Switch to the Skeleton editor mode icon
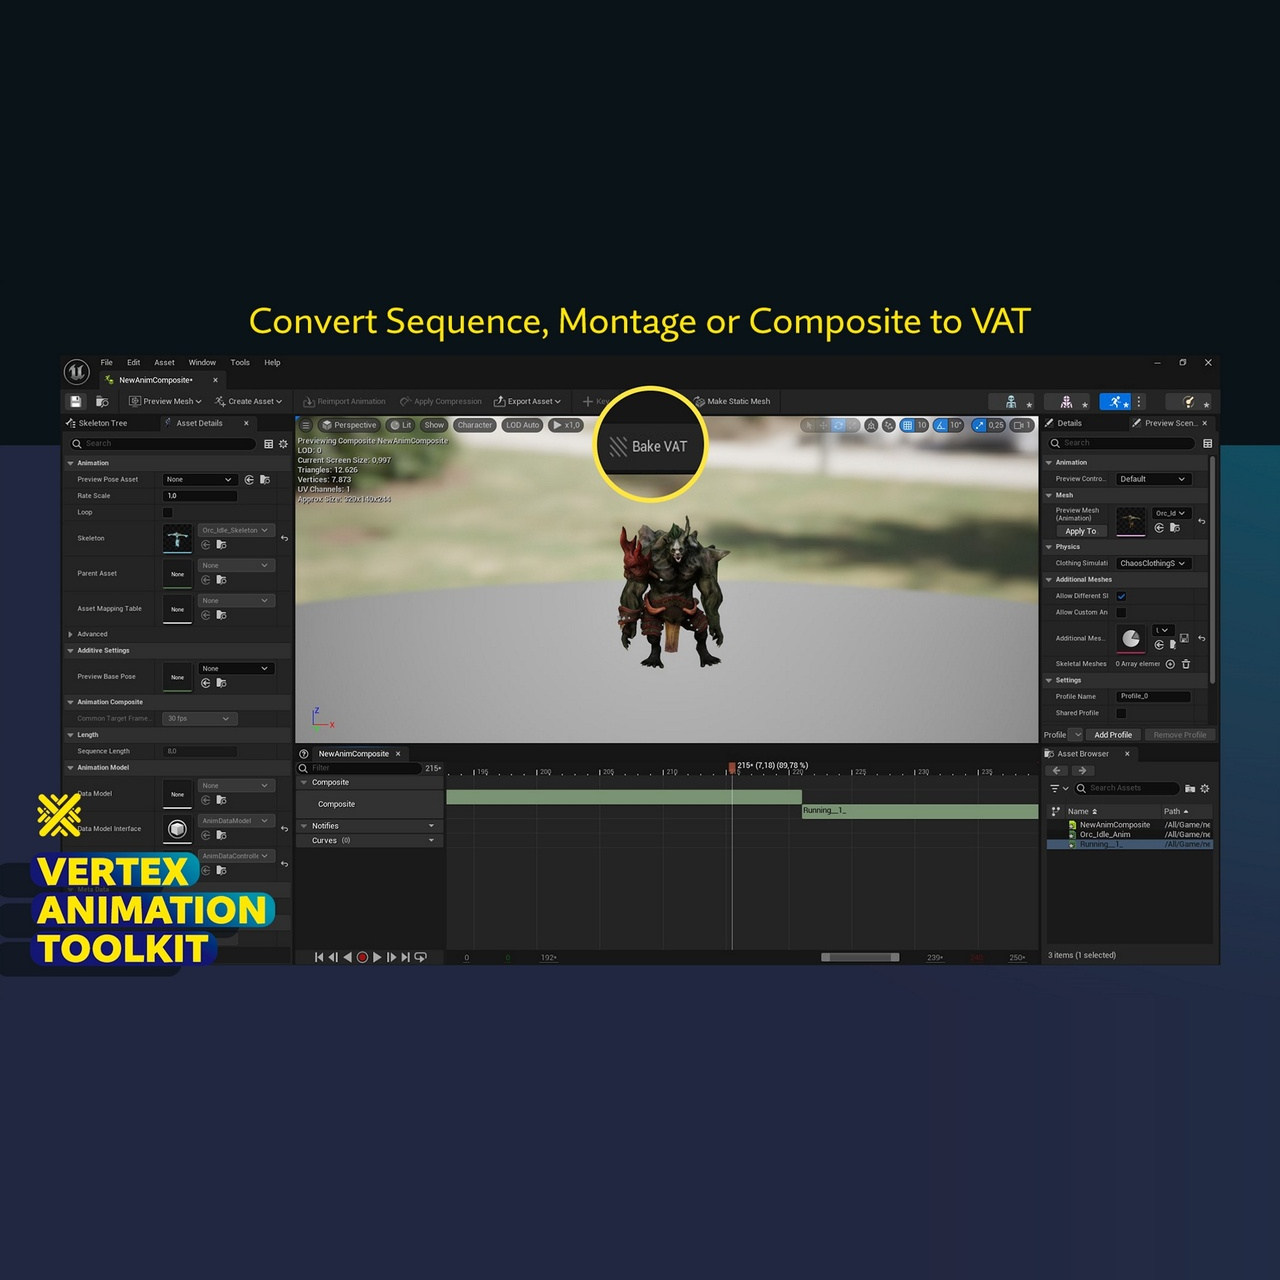Screen dimensions: 1280x1280 pyautogui.click(x=1011, y=401)
